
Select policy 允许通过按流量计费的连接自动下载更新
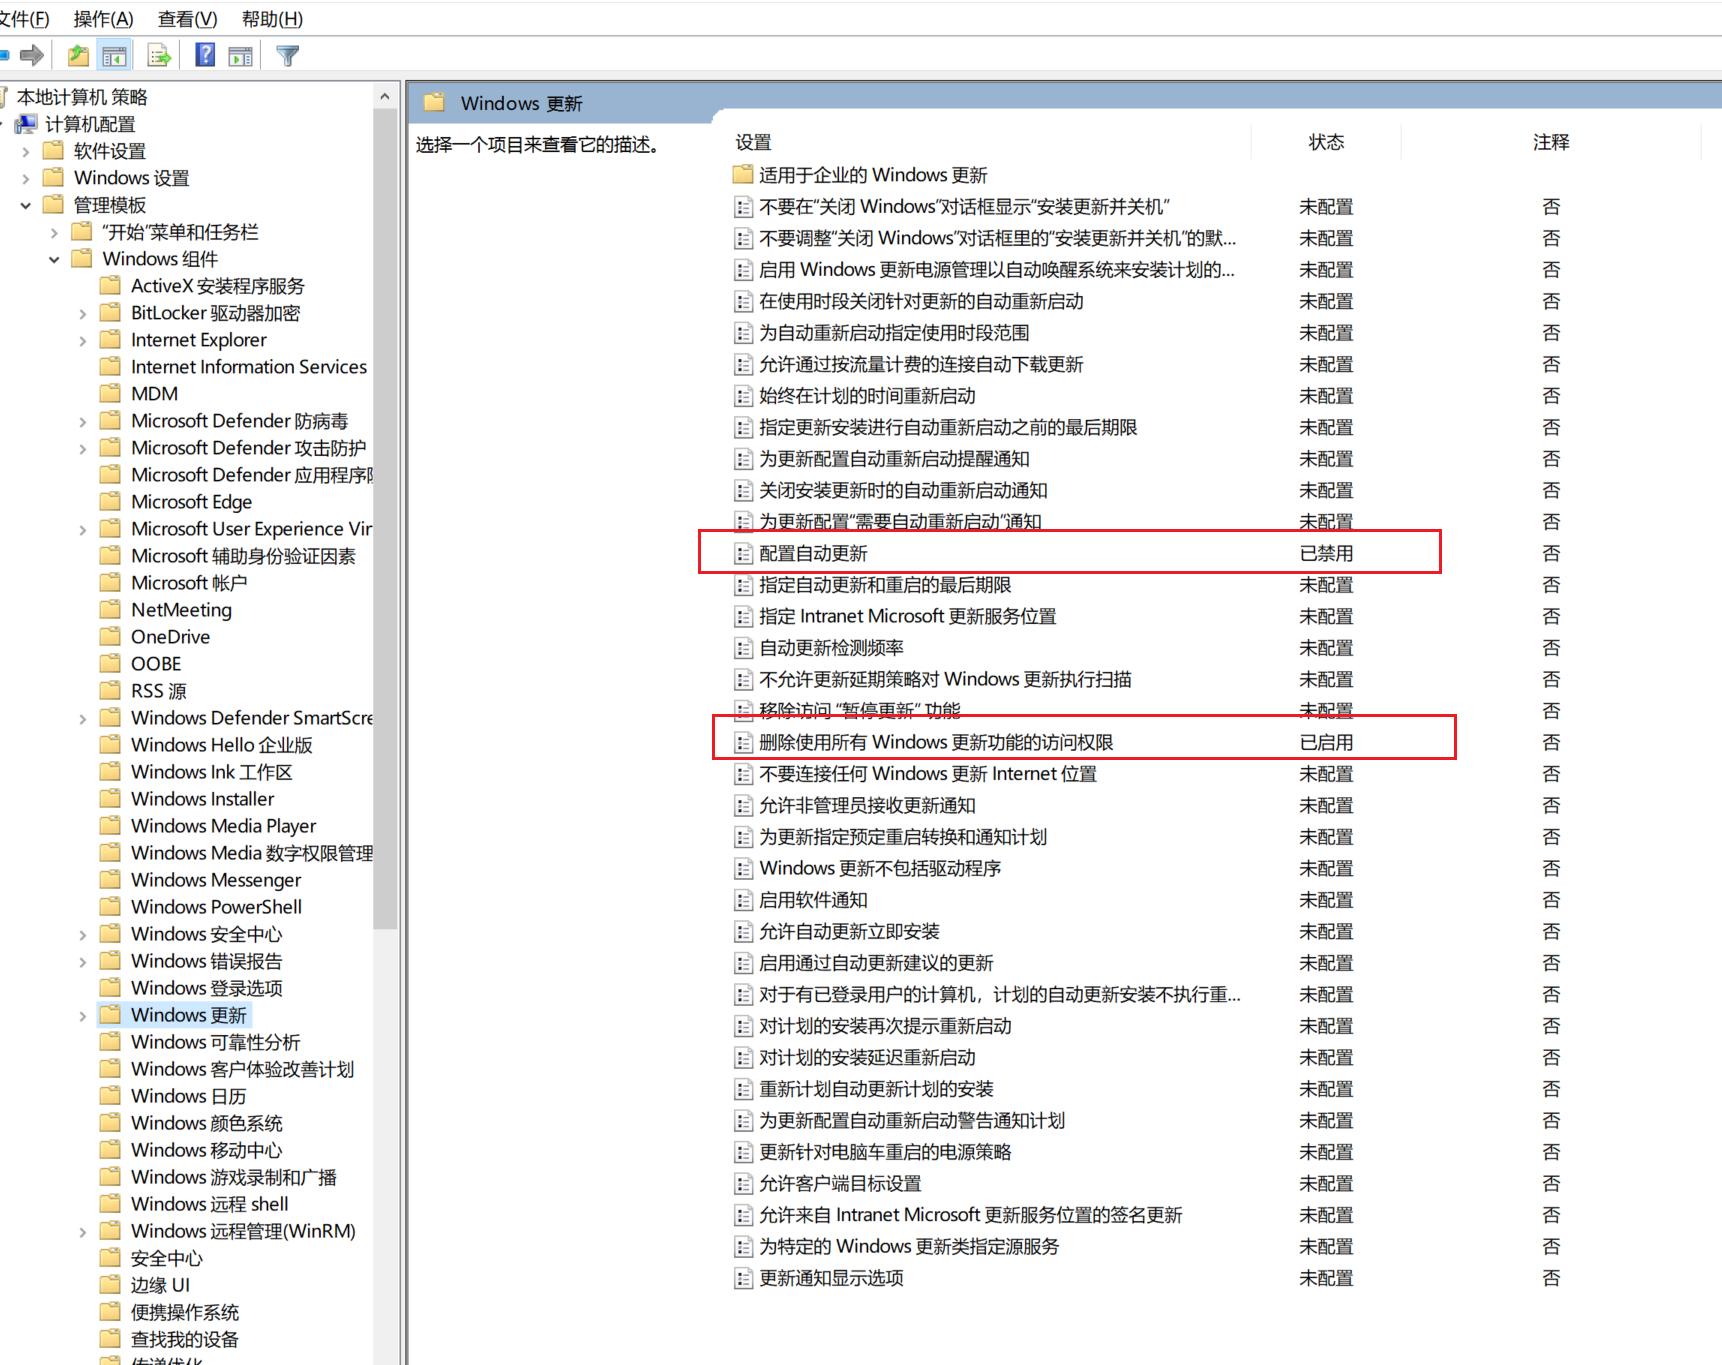click(x=921, y=364)
